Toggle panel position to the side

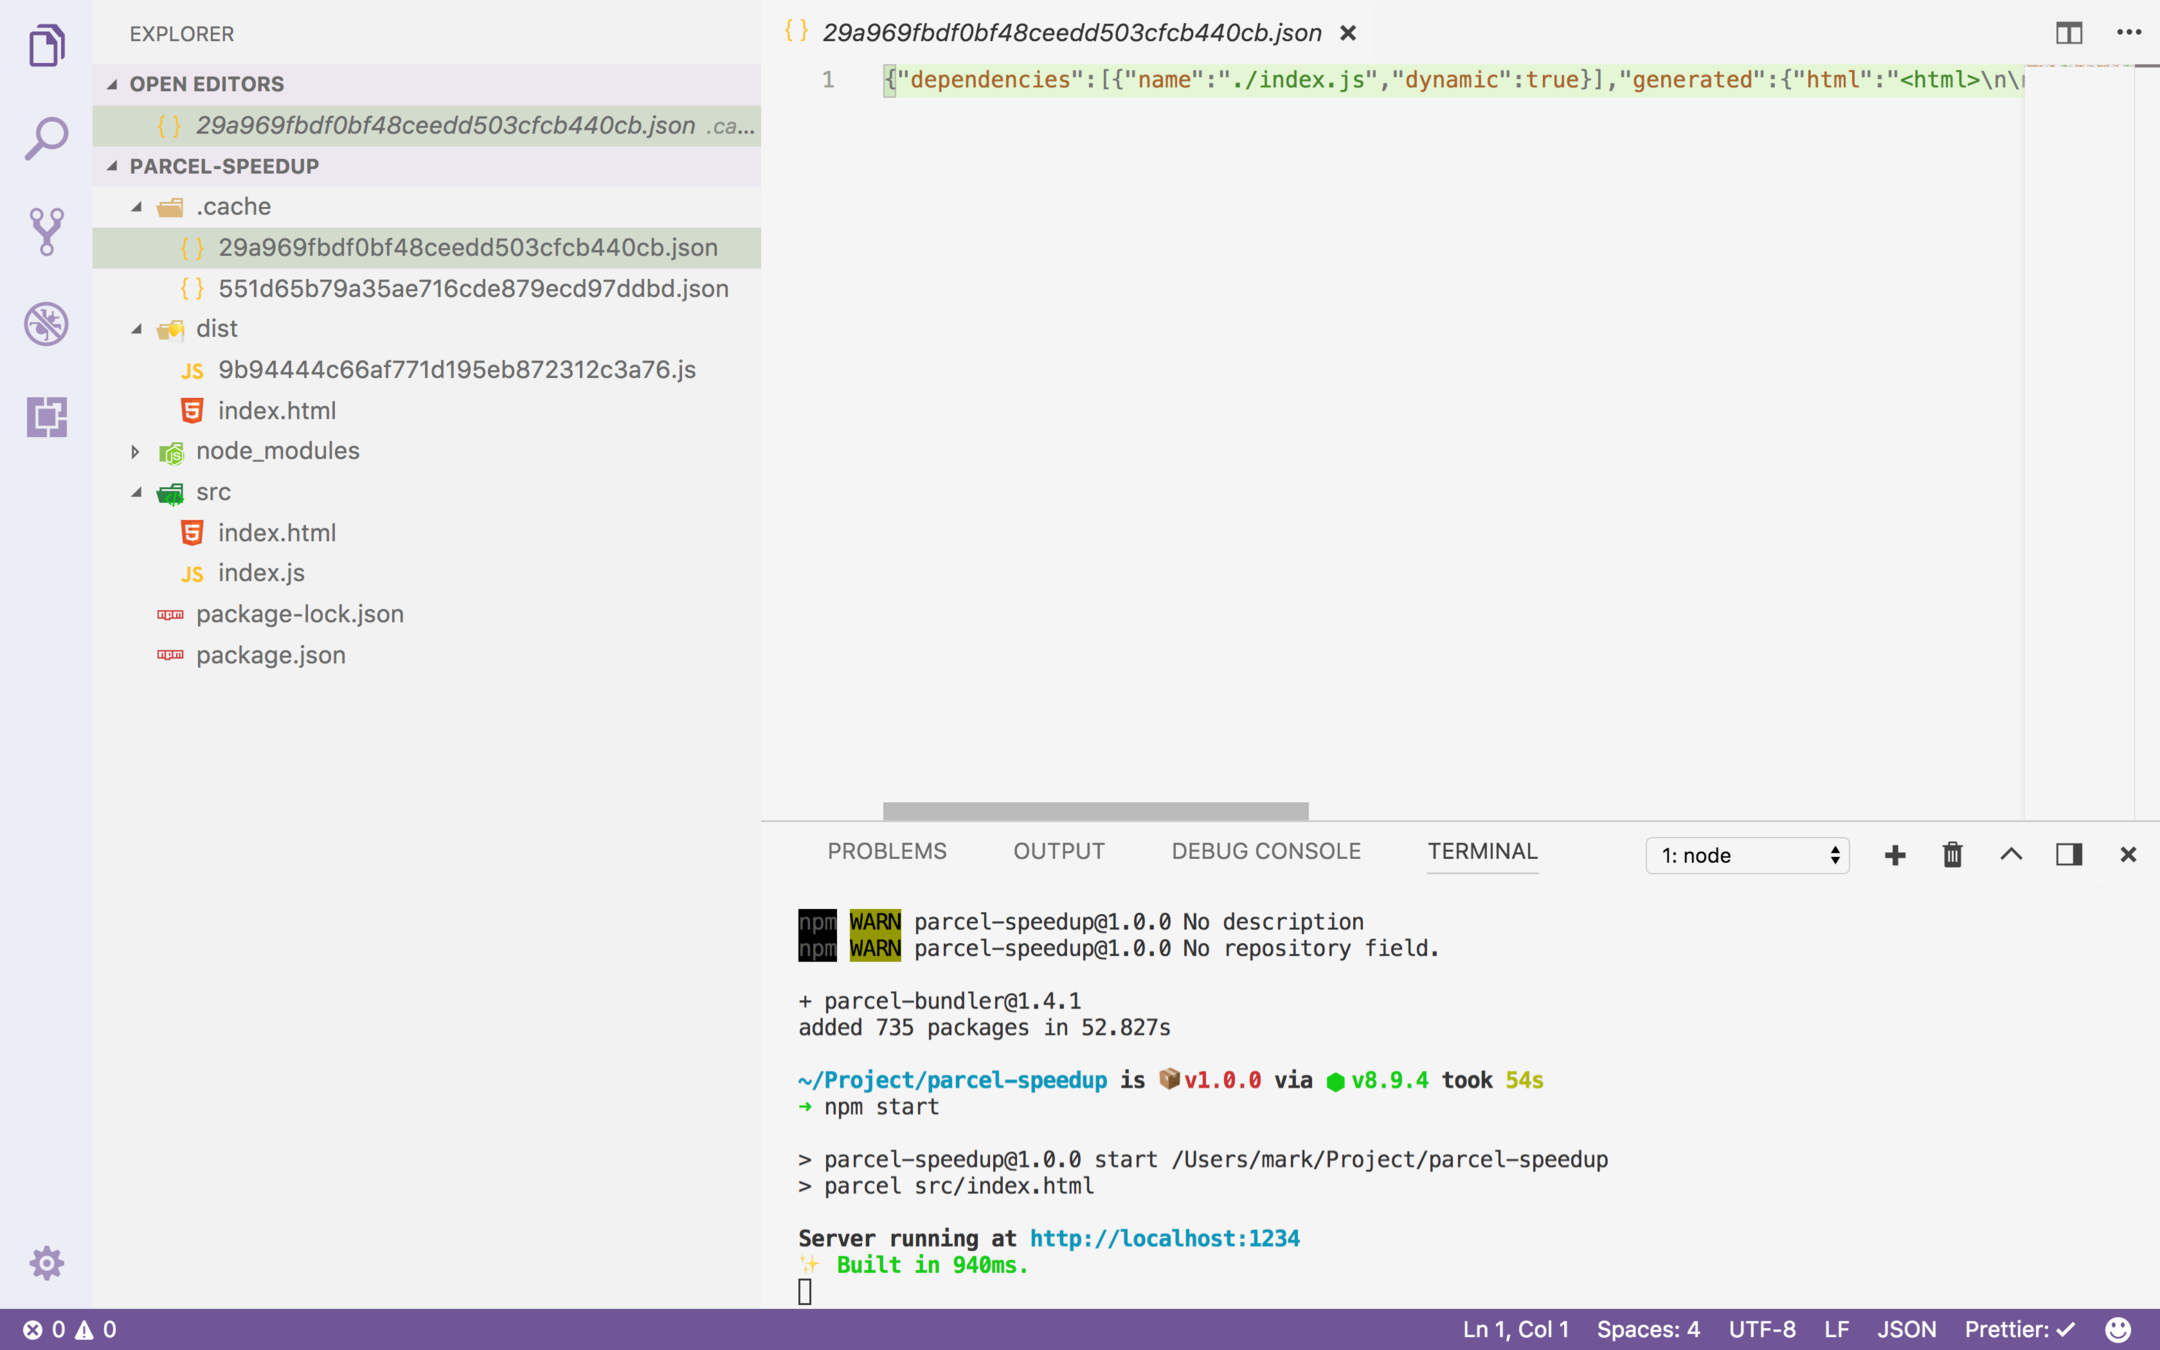click(2069, 855)
